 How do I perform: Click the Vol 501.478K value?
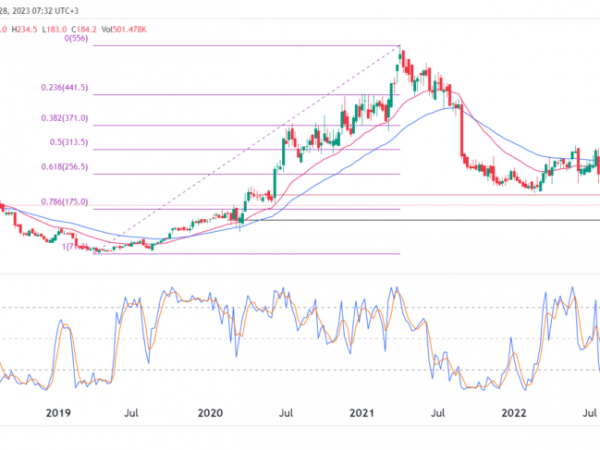pos(124,29)
